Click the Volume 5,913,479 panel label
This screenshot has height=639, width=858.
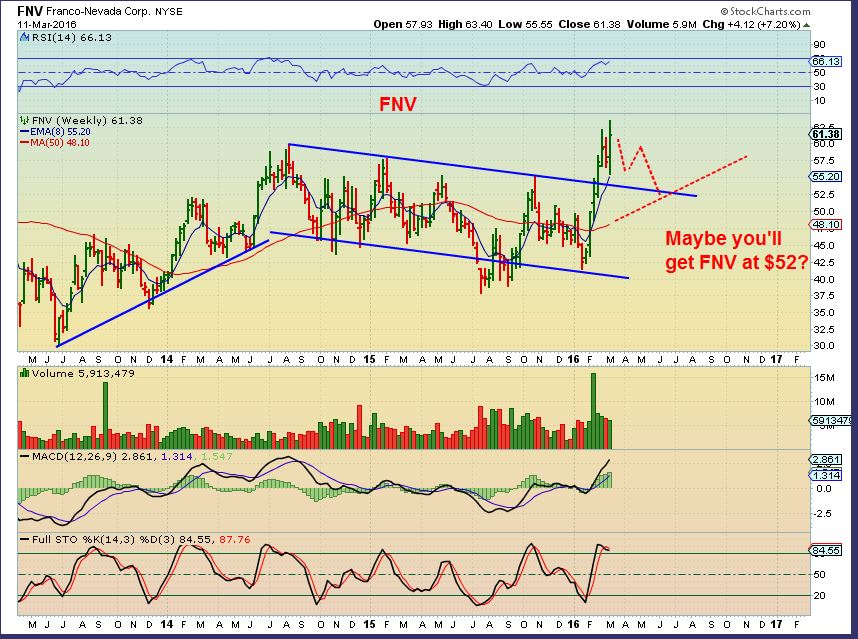[x=83, y=374]
